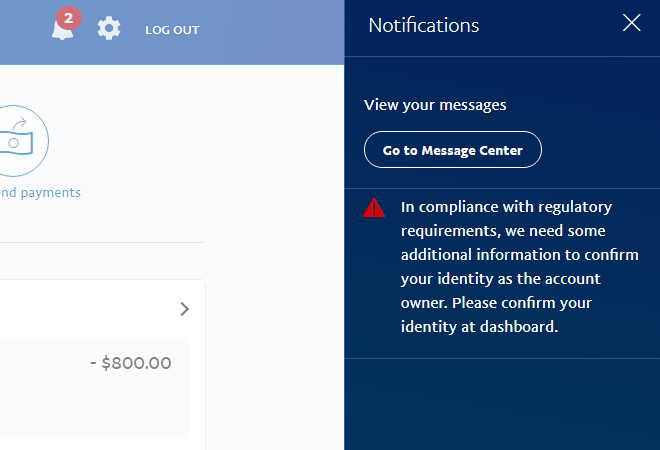Click the Notifications panel heading
This screenshot has width=660, height=450.
(x=424, y=25)
